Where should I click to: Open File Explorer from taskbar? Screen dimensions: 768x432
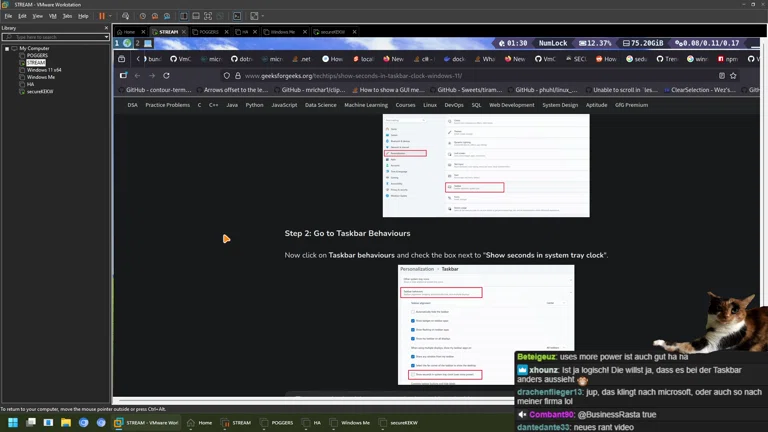point(66,423)
